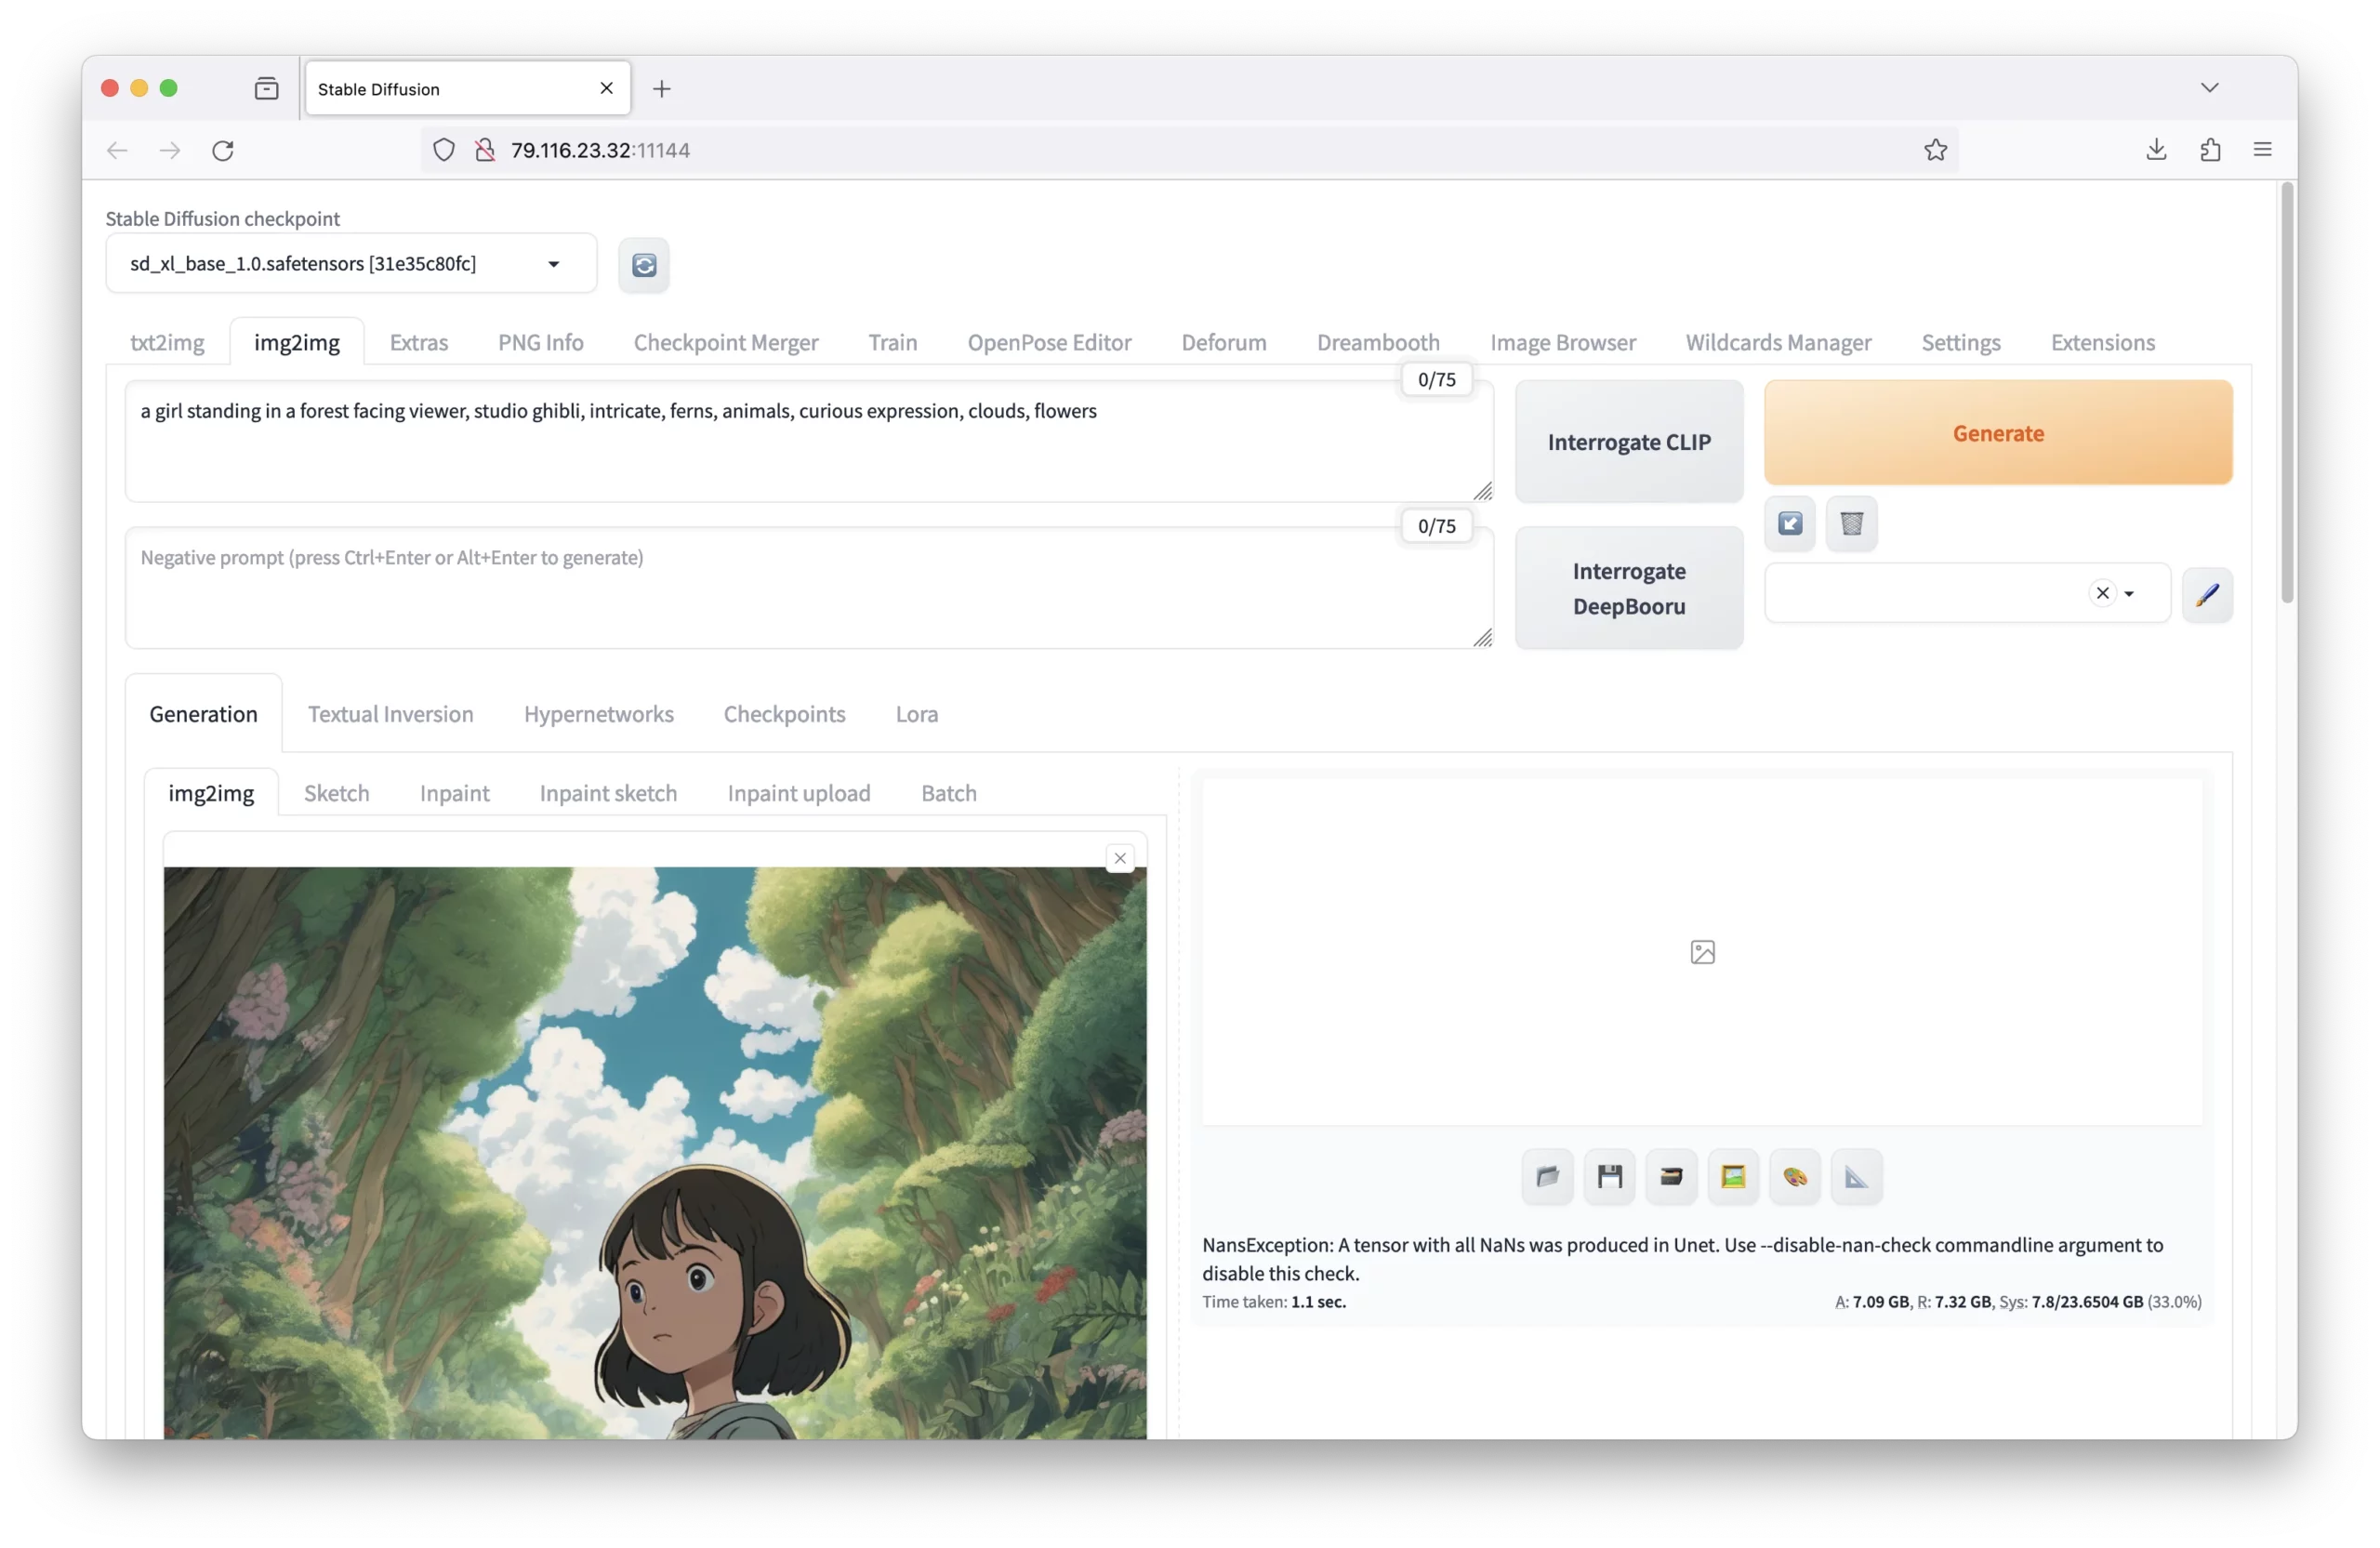Click the orange Generate button

1997,433
